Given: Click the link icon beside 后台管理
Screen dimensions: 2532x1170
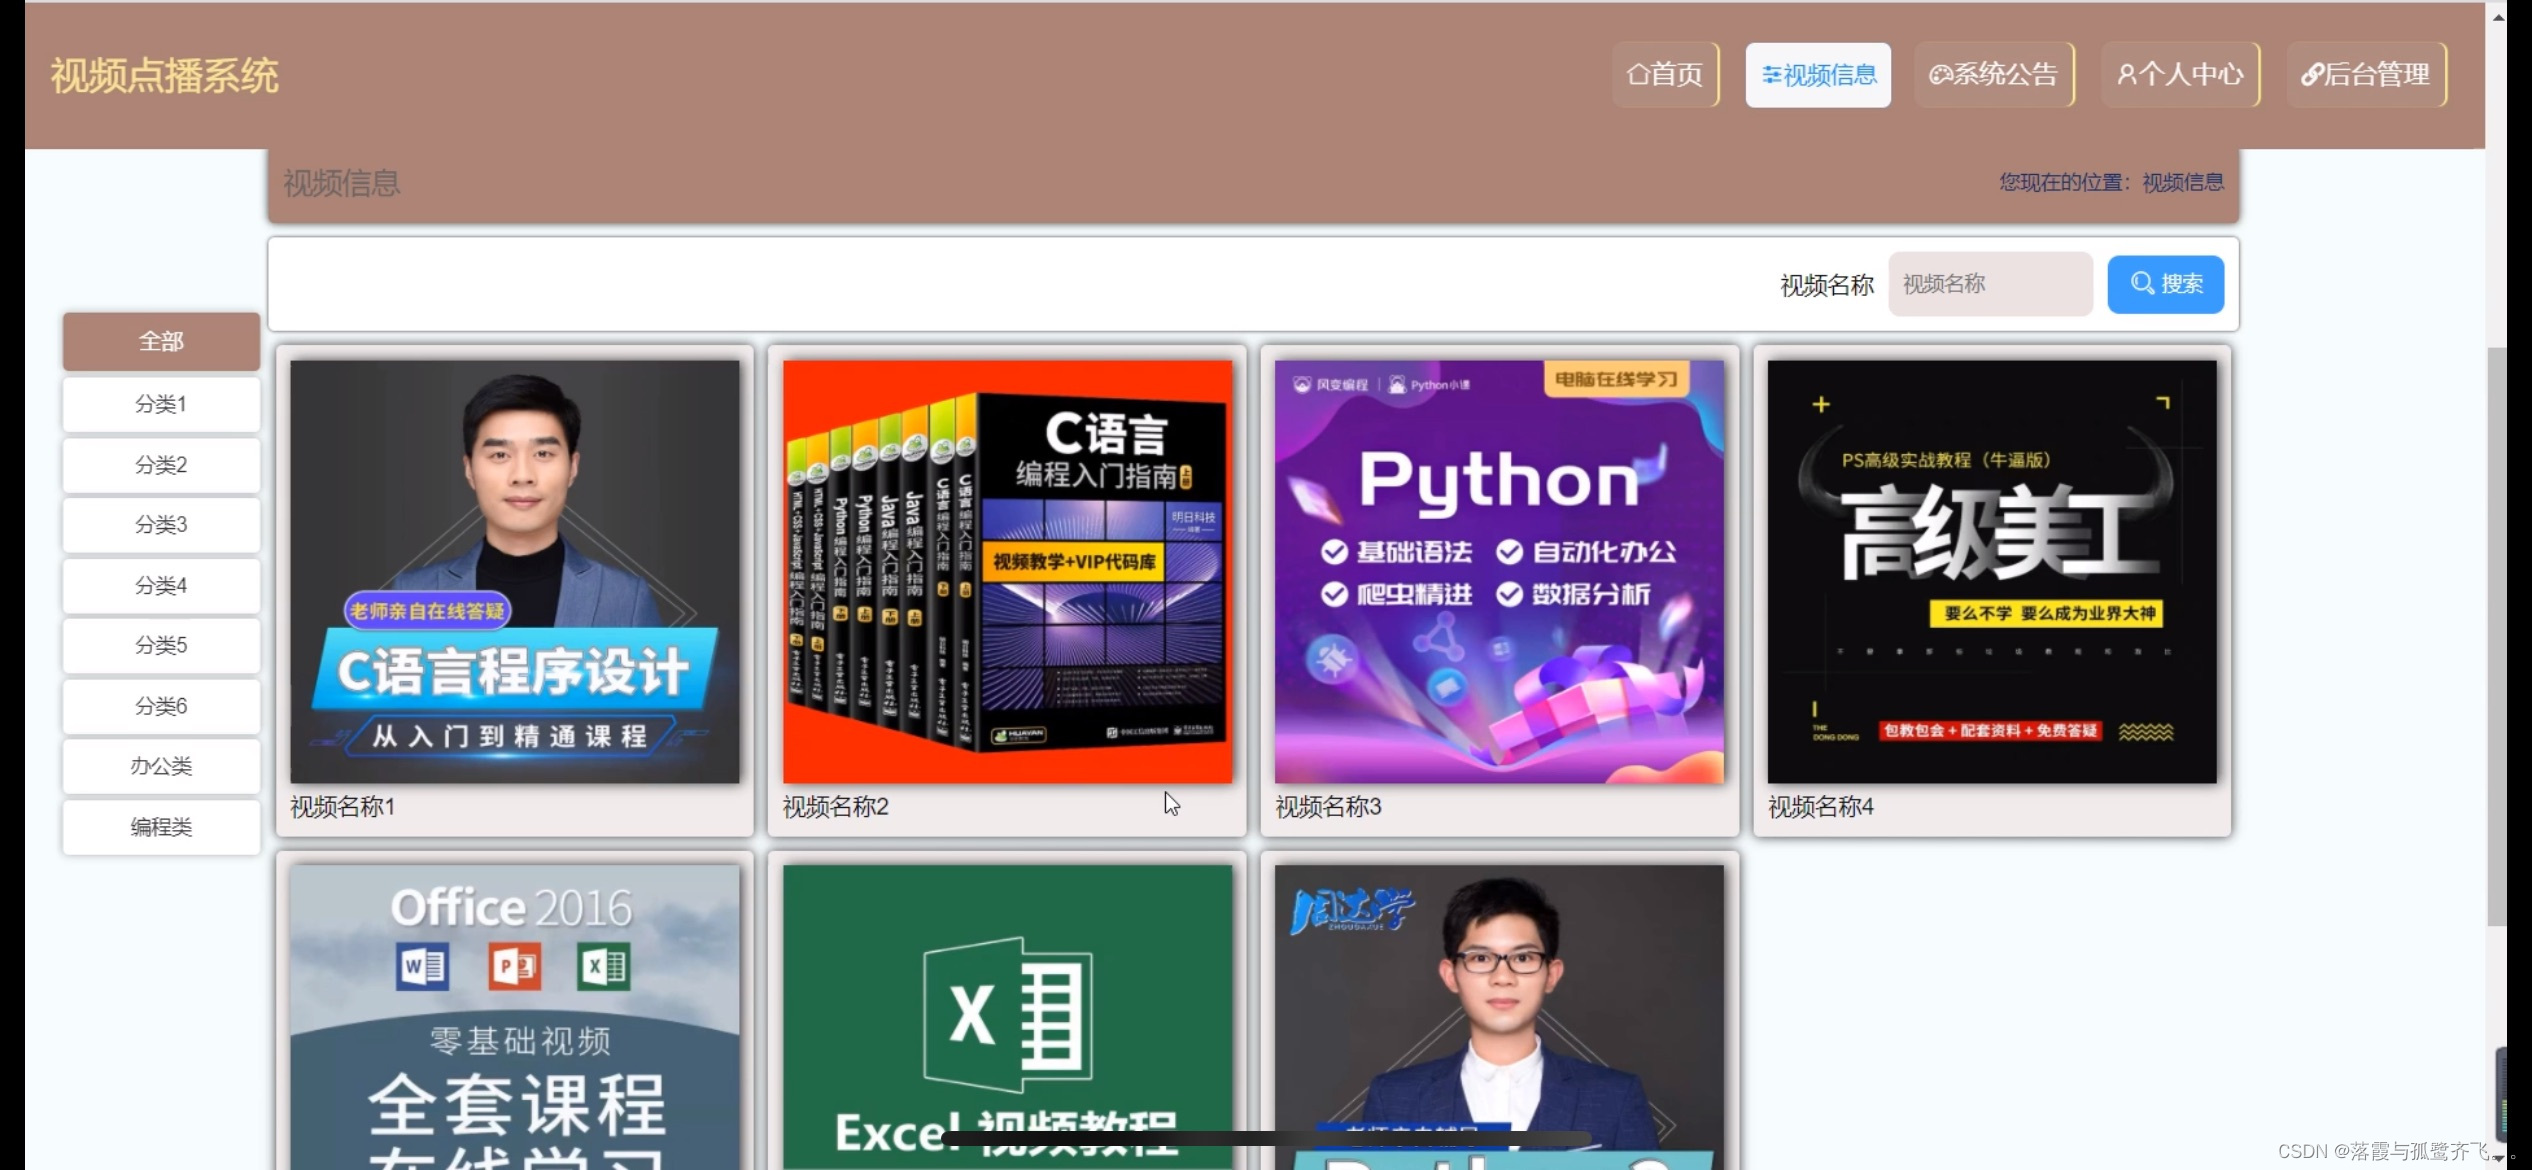Looking at the screenshot, I should coord(2312,75).
